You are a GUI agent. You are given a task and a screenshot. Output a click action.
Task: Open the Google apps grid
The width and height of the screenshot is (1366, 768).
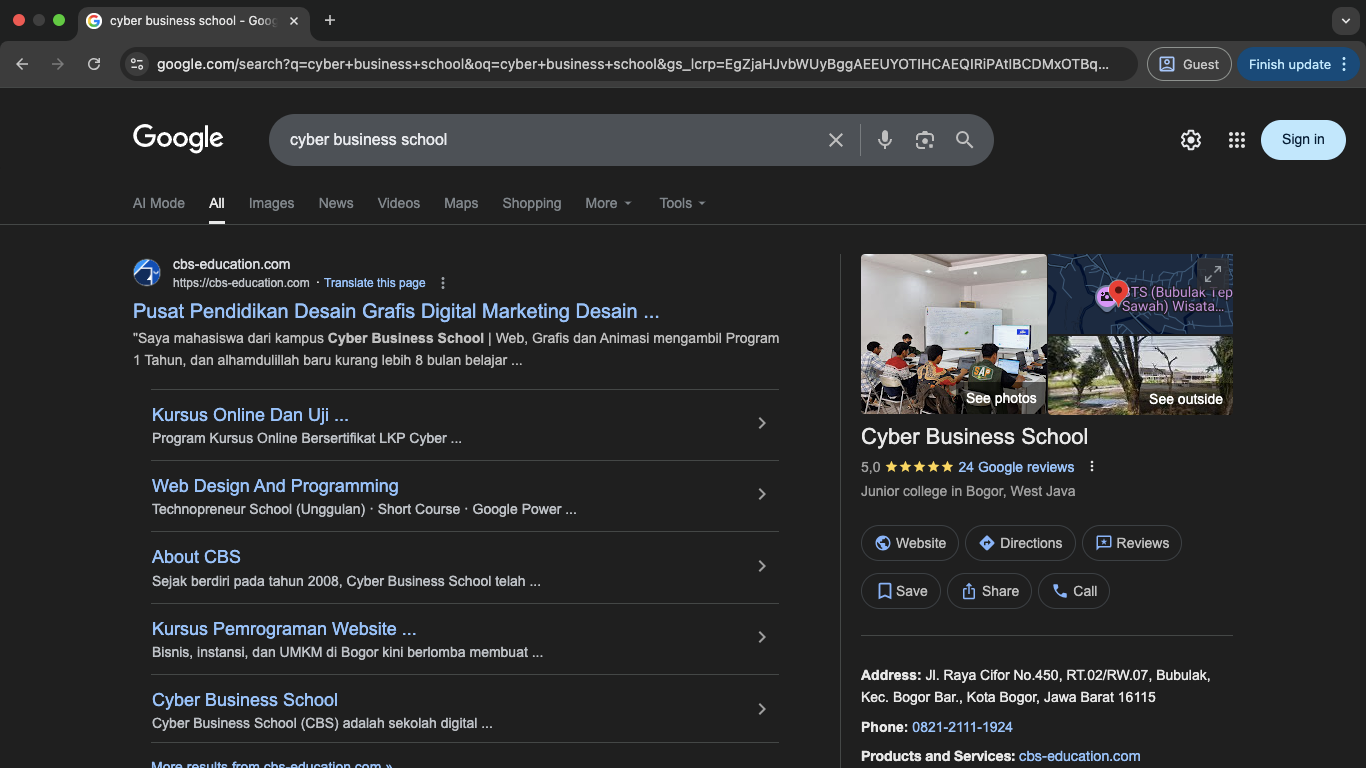(x=1236, y=140)
